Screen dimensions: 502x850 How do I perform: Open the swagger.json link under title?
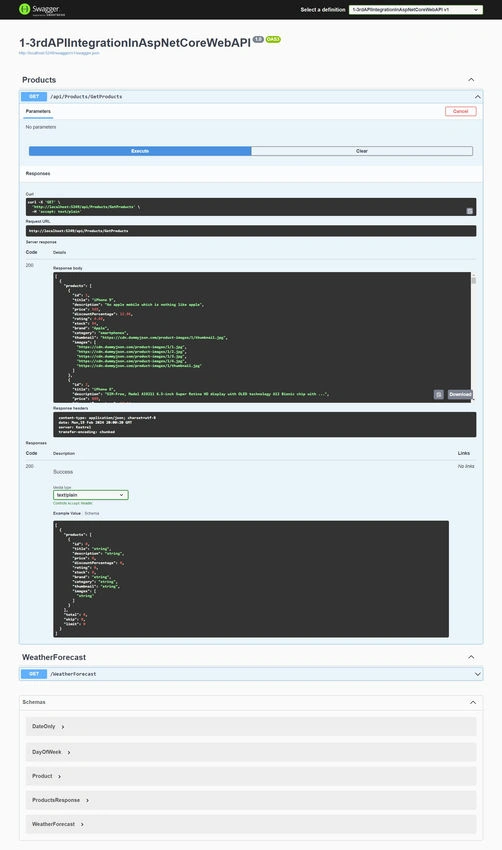coord(59,53)
